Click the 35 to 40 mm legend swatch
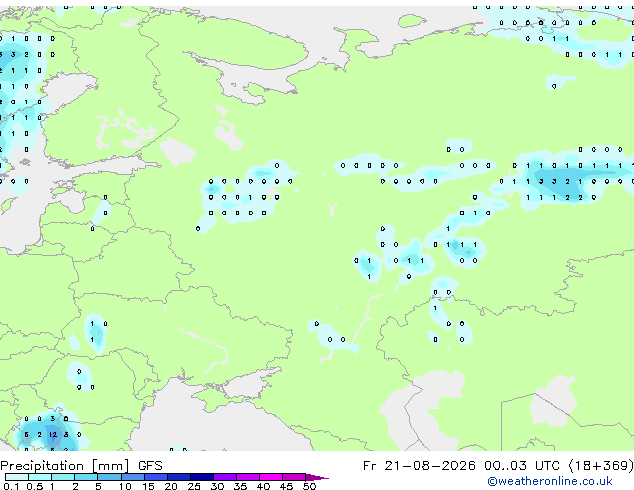The image size is (634, 490). point(248,477)
